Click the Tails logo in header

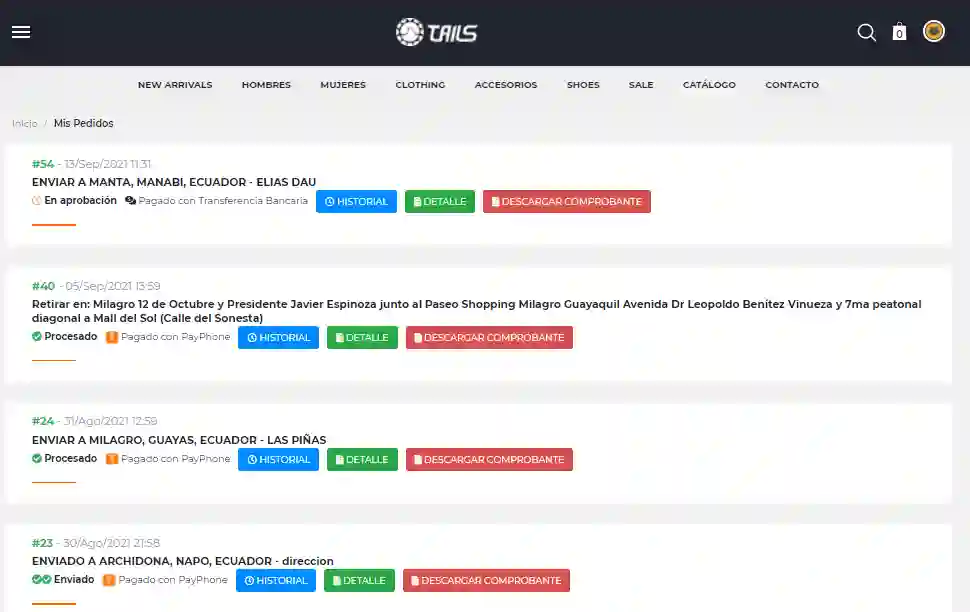click(436, 32)
